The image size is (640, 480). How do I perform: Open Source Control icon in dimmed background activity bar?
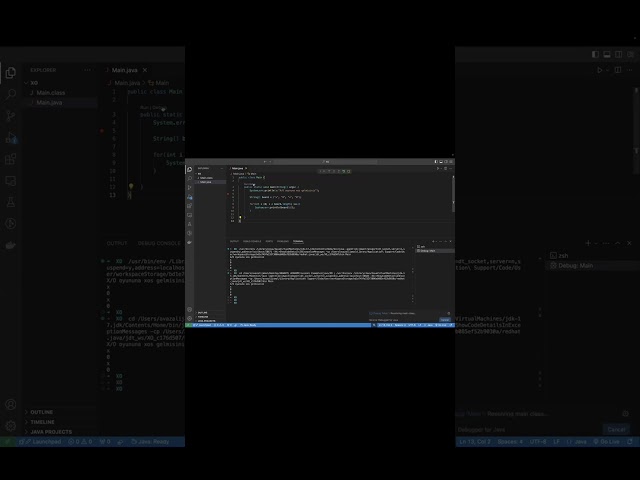click(x=11, y=116)
